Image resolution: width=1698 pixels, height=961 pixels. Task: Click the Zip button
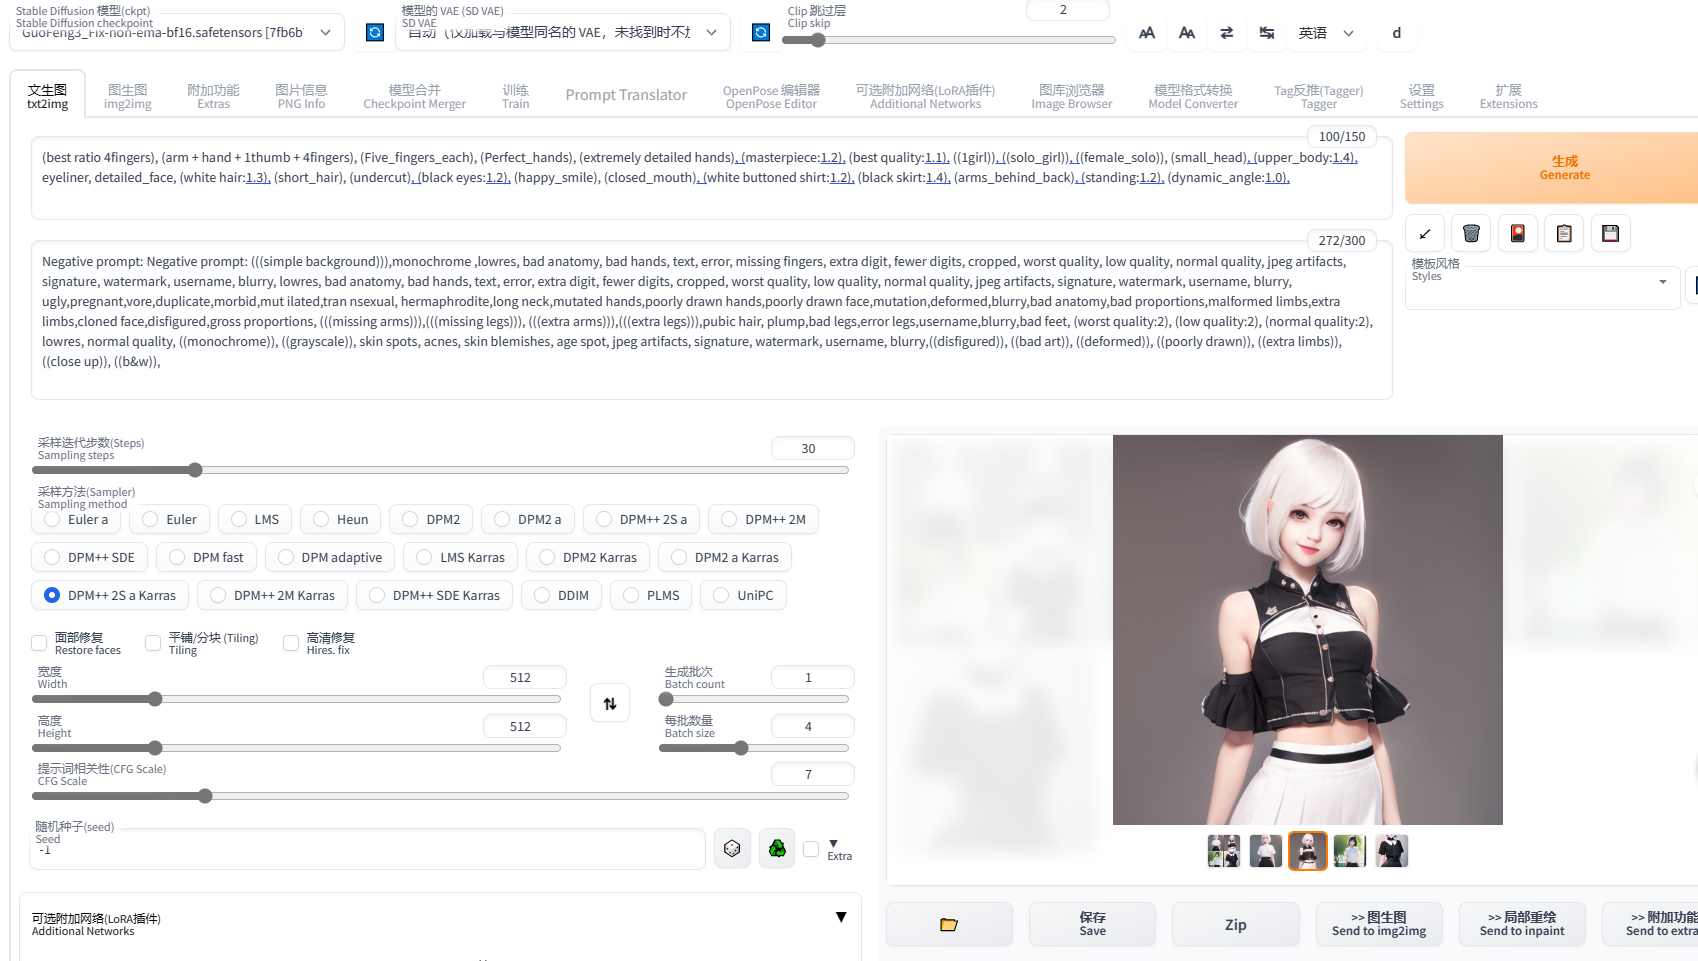click(1235, 925)
